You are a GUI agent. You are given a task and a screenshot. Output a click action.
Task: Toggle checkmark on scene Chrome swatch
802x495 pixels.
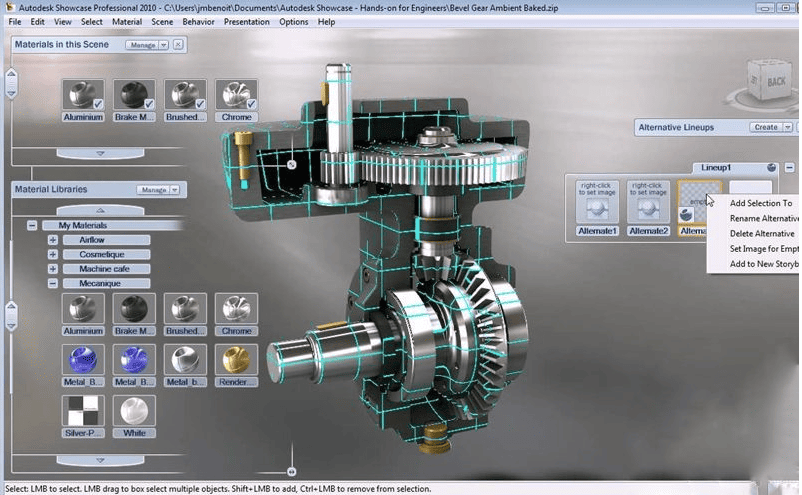251,104
